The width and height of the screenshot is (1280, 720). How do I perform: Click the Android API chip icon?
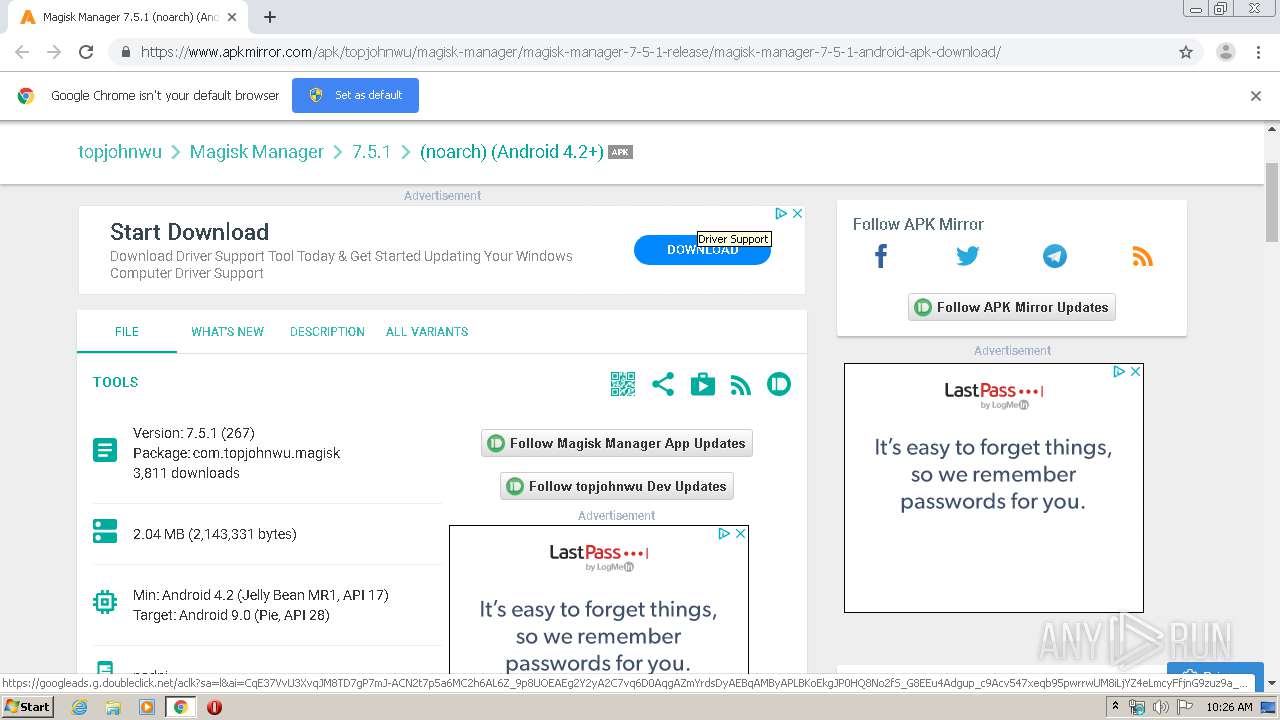(x=105, y=602)
